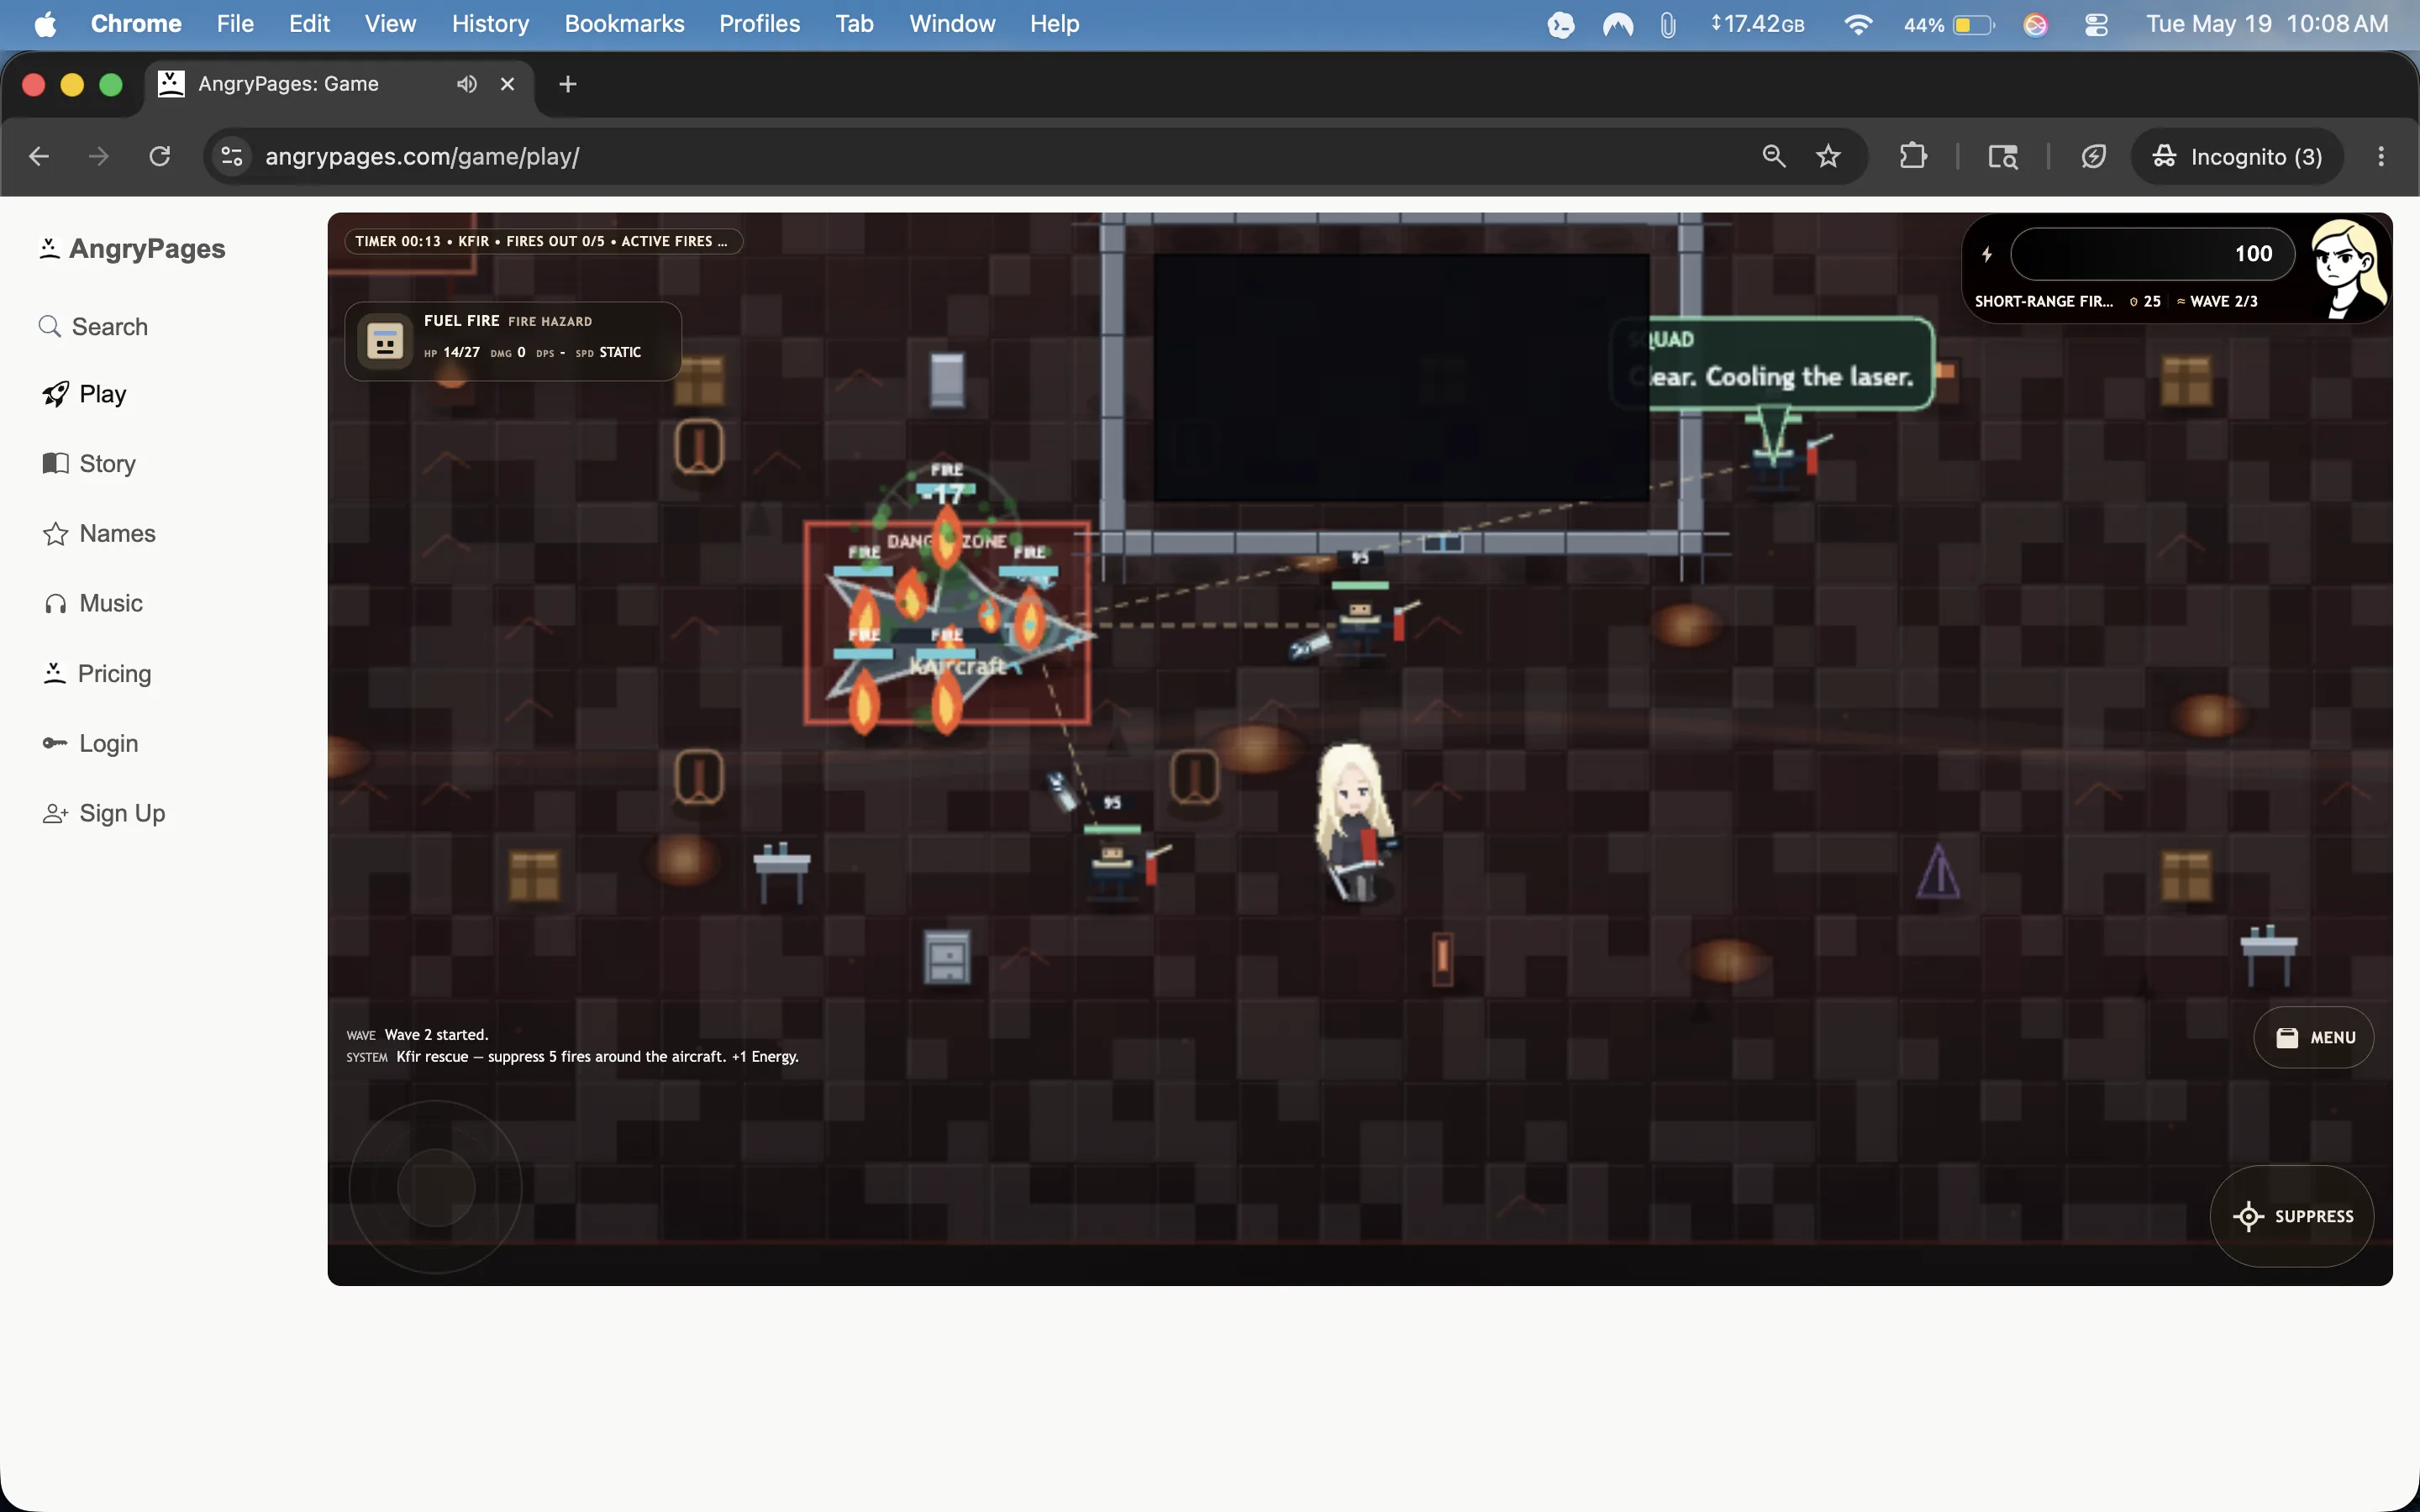Click the address bar URL
This screenshot has height=1512, width=2420.
click(422, 156)
